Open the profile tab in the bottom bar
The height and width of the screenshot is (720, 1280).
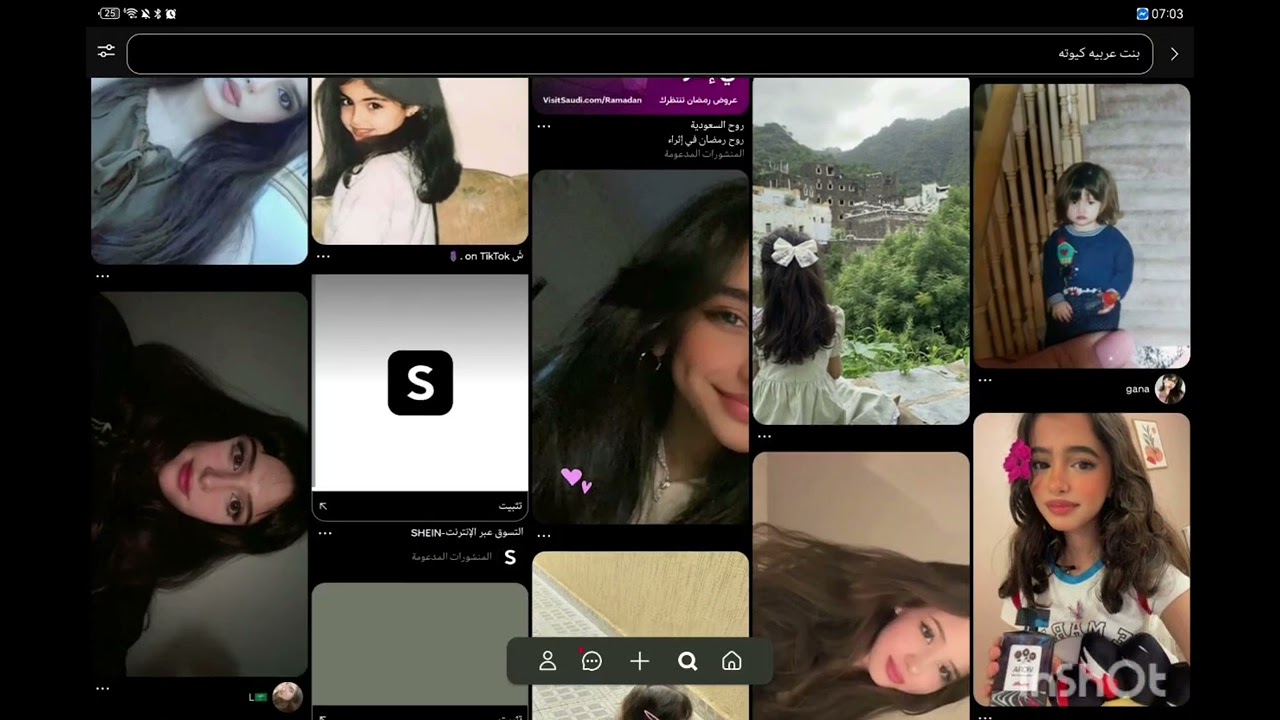pos(547,661)
